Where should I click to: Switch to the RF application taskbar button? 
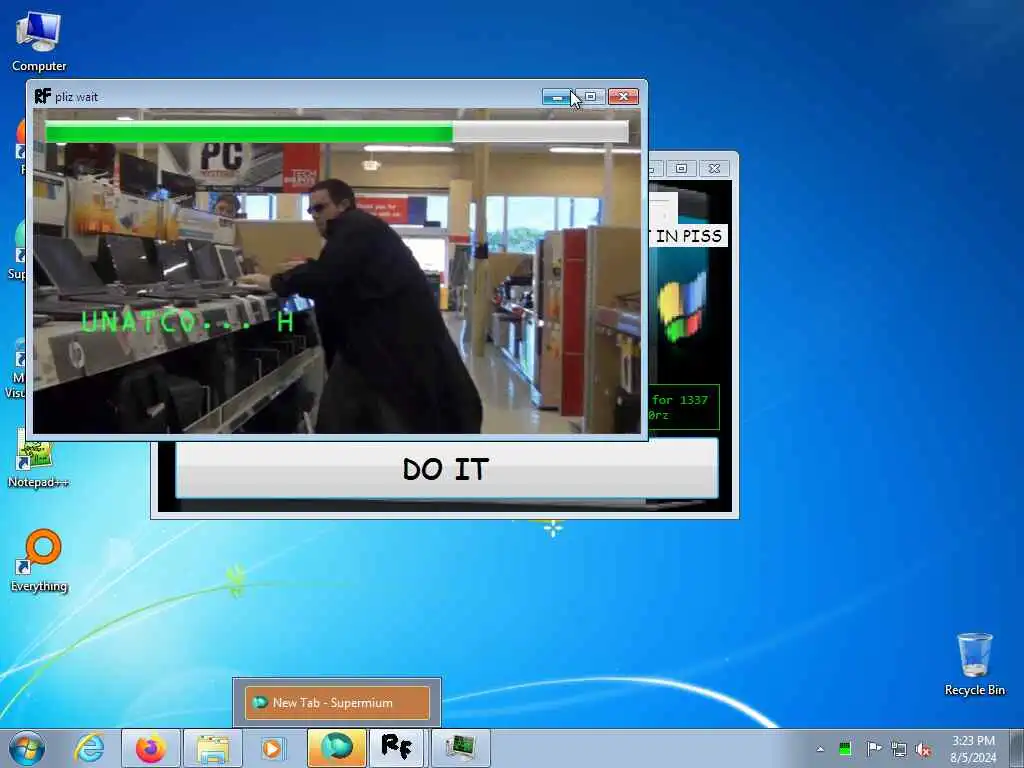point(398,748)
